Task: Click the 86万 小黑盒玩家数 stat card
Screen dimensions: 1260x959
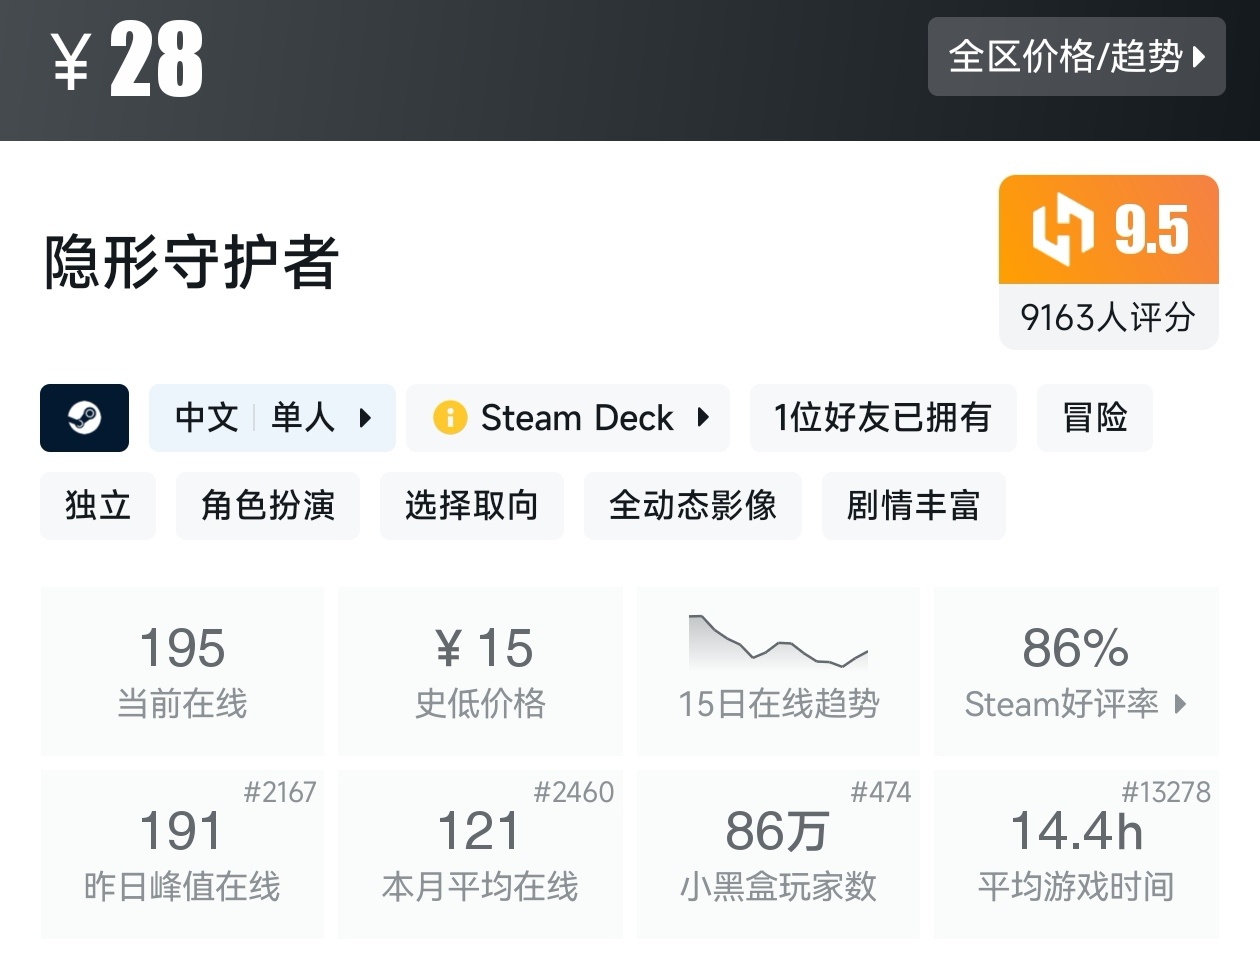Action: [x=778, y=854]
